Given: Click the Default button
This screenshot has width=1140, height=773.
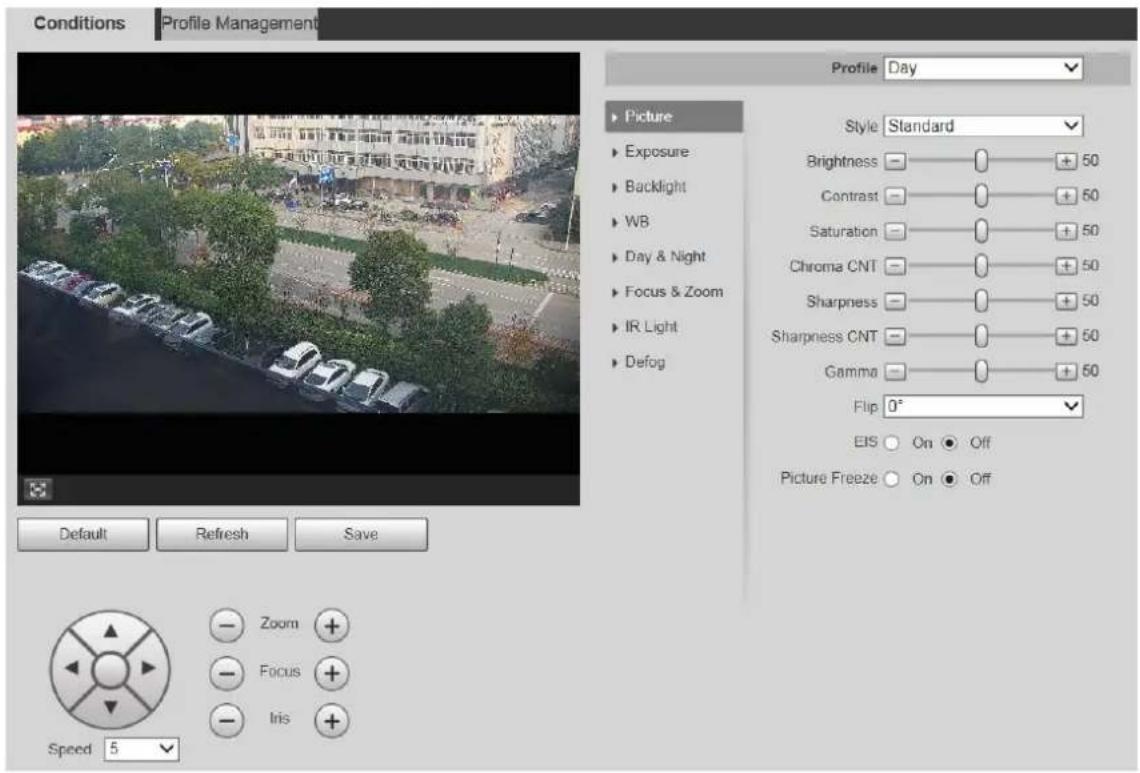Looking at the screenshot, I should click(x=83, y=534).
